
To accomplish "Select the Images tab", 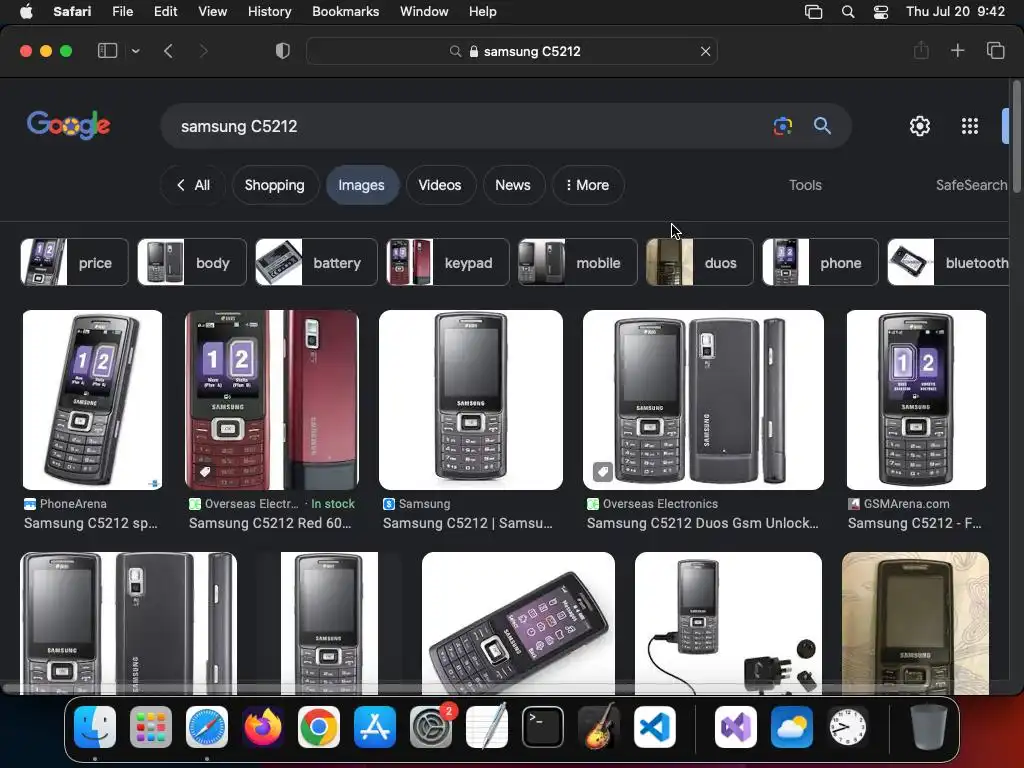I will click(x=361, y=185).
